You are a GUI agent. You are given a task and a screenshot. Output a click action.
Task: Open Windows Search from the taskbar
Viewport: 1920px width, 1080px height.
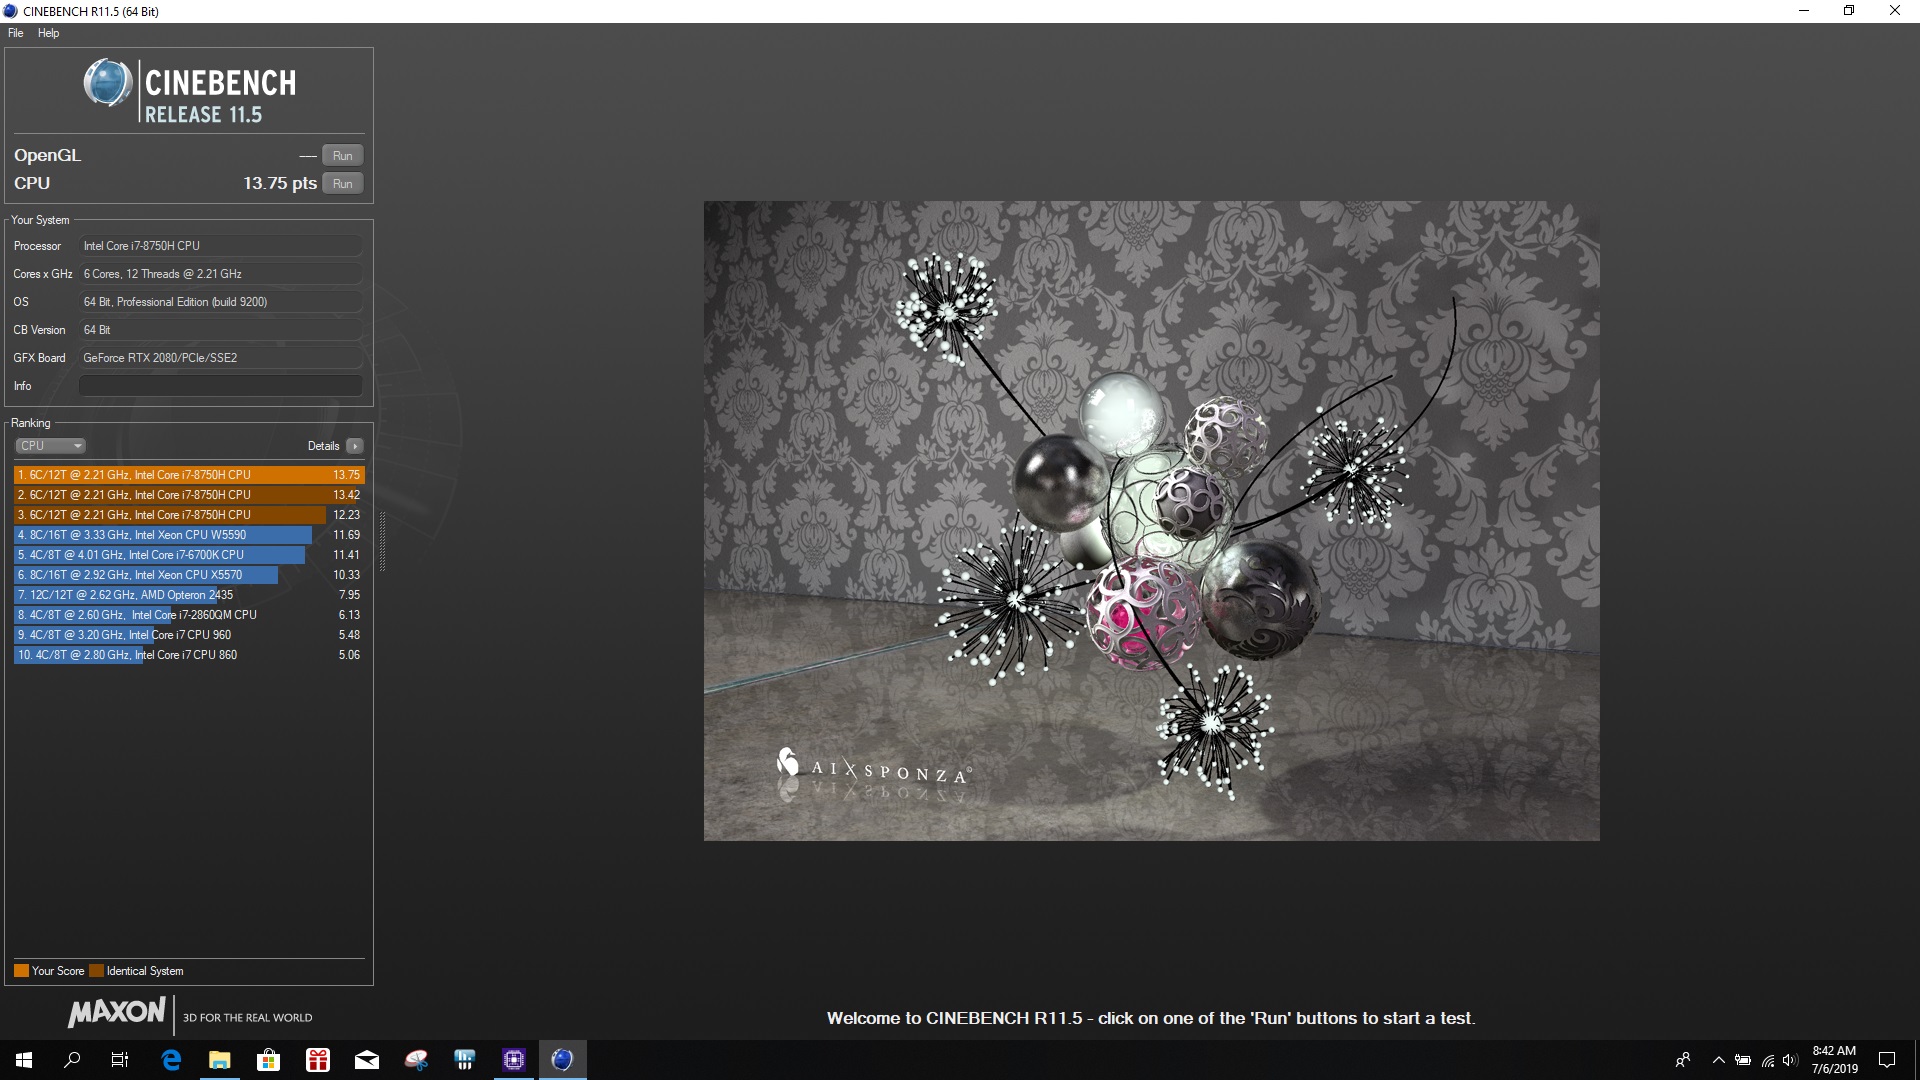(72, 1060)
